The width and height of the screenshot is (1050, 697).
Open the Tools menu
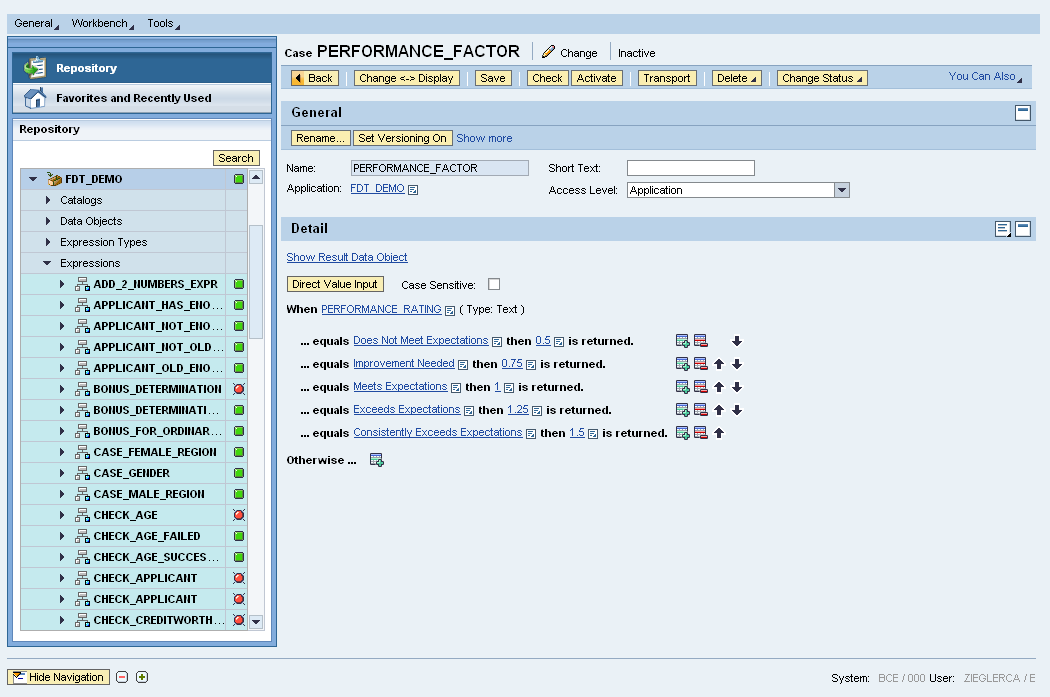pos(163,23)
